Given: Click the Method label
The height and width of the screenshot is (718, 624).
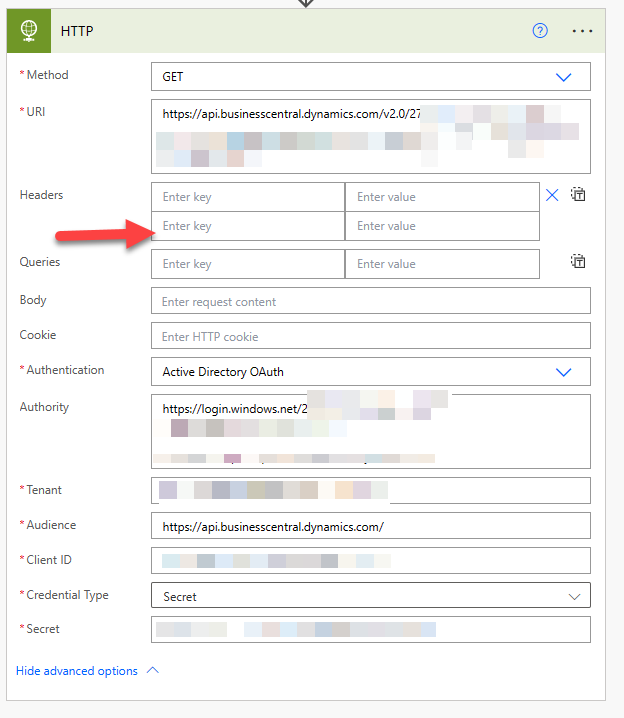Looking at the screenshot, I should point(47,75).
